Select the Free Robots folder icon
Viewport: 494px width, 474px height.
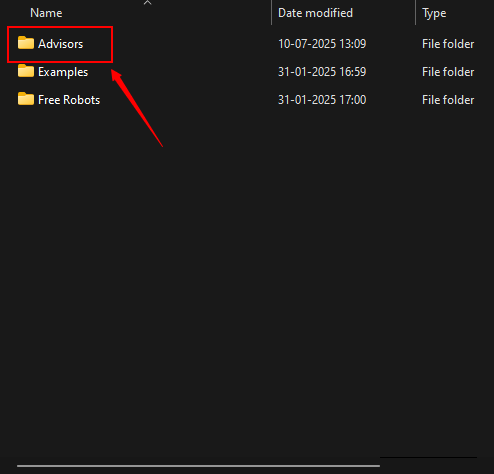pyautogui.click(x=26, y=99)
